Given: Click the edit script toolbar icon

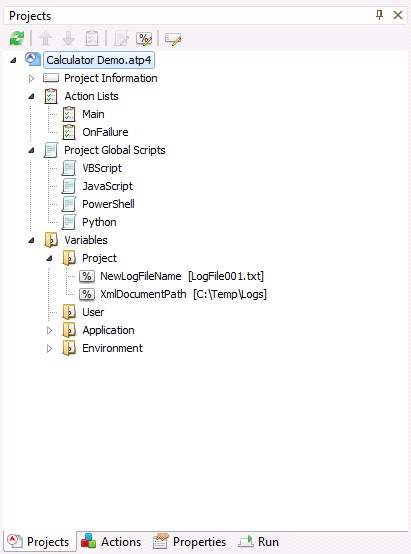Looking at the screenshot, I should point(121,39).
